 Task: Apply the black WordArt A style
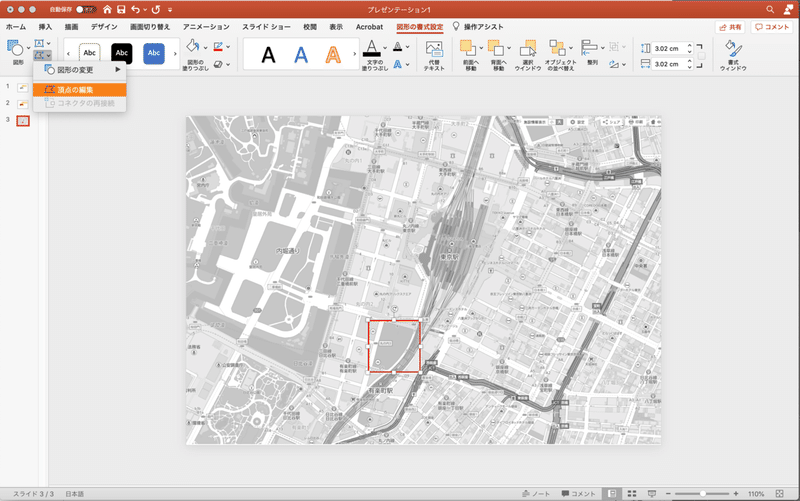(x=268, y=54)
